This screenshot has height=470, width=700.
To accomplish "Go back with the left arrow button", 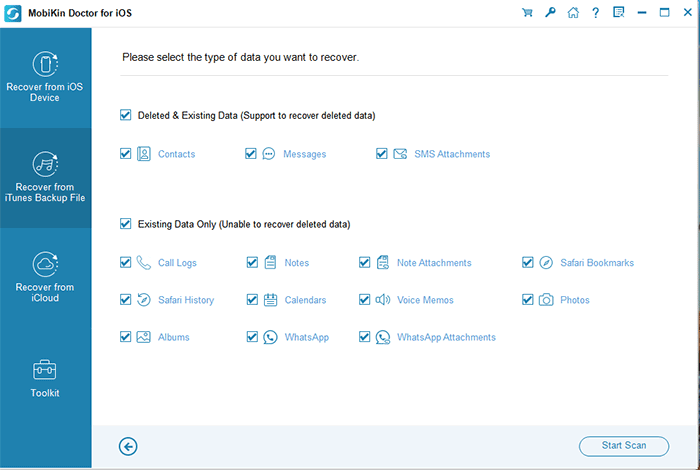I will pyautogui.click(x=128, y=446).
